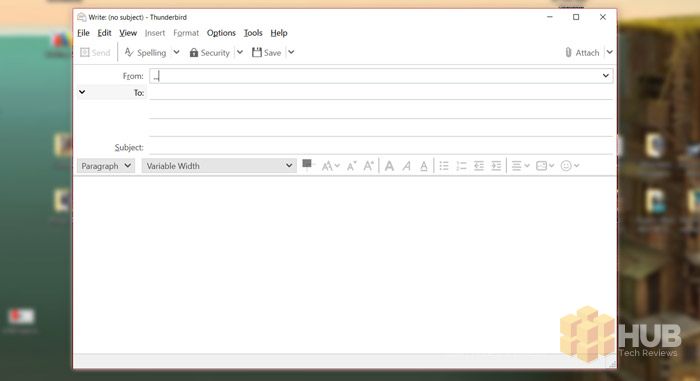
Task: Open the View menu
Action: point(128,33)
